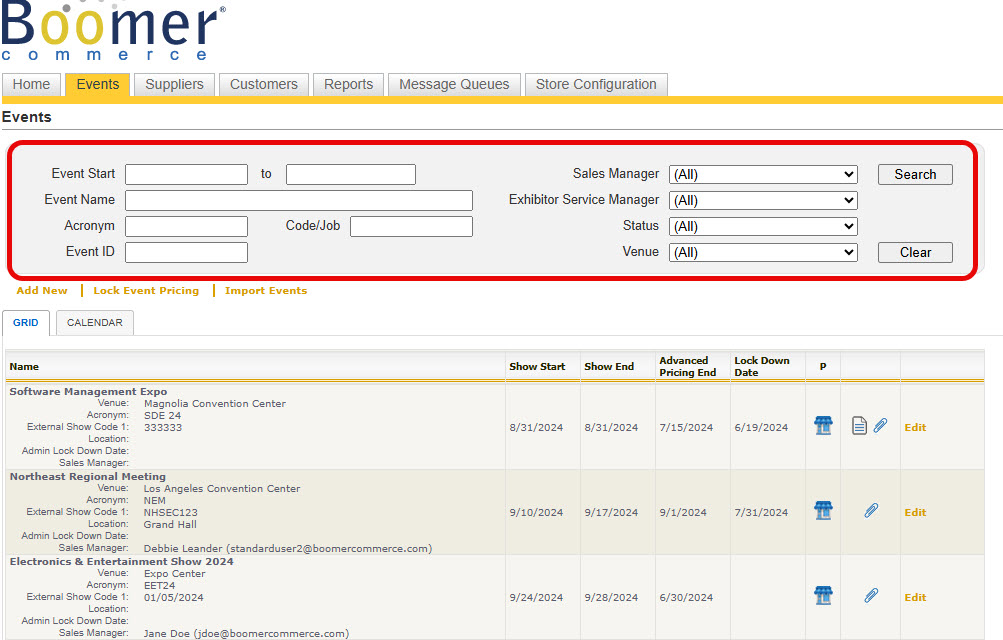1003x640 pixels.
Task: Open the Message Queues section
Action: (x=453, y=84)
